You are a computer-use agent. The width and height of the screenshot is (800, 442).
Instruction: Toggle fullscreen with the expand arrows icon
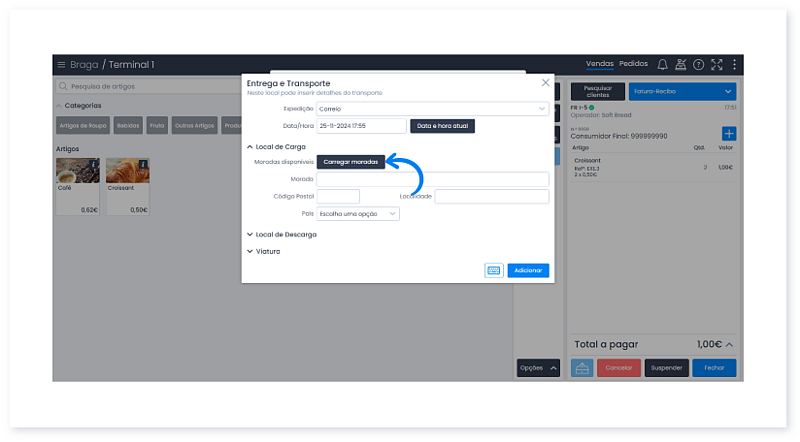point(717,64)
